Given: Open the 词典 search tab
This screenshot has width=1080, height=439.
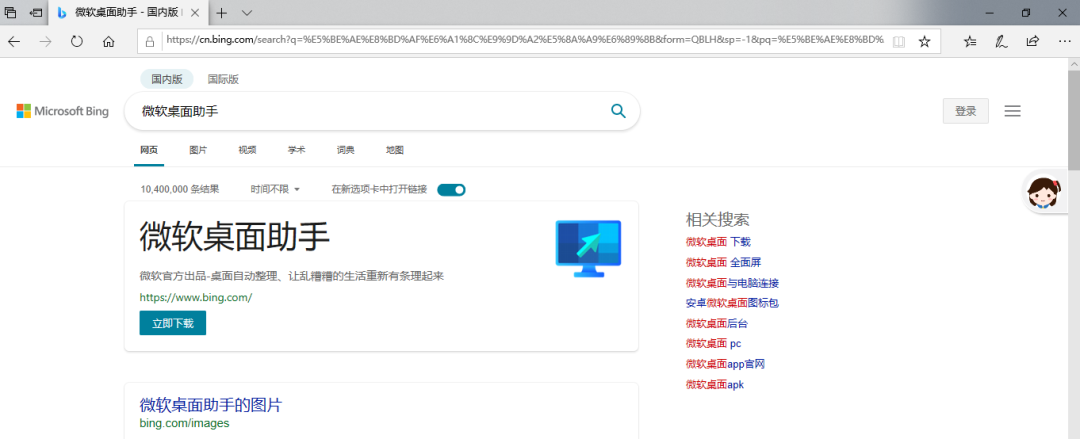Looking at the screenshot, I should (x=346, y=150).
